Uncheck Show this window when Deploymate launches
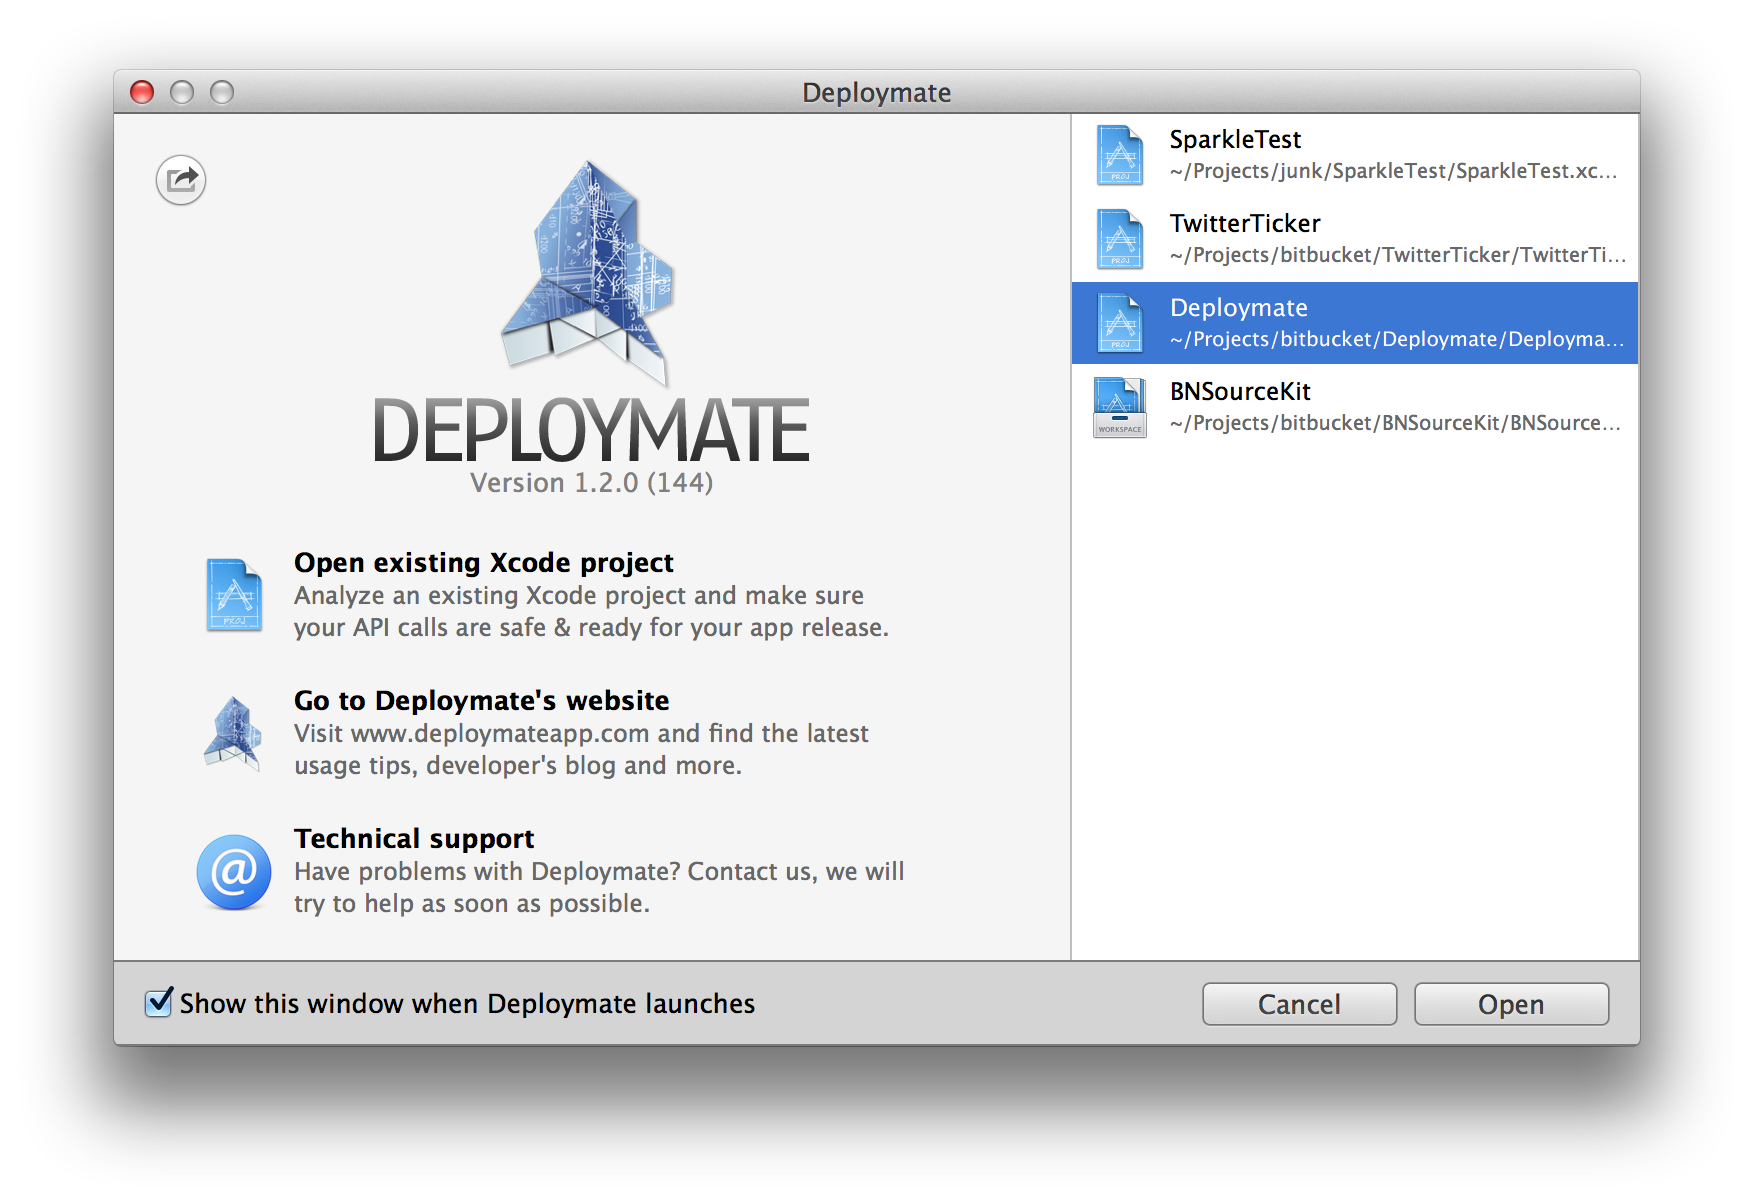Viewport: 1754px width, 1204px height. coord(158,1003)
